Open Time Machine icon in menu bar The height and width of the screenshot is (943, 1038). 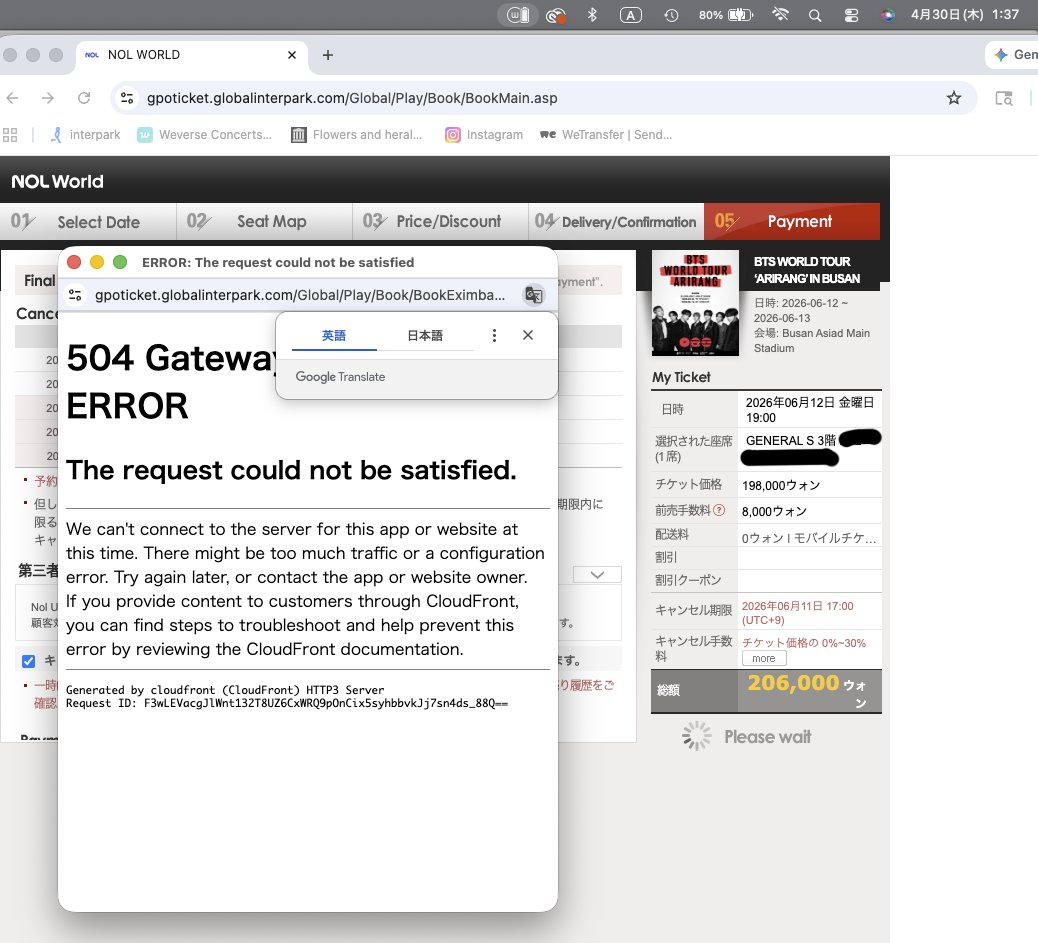[x=671, y=15]
